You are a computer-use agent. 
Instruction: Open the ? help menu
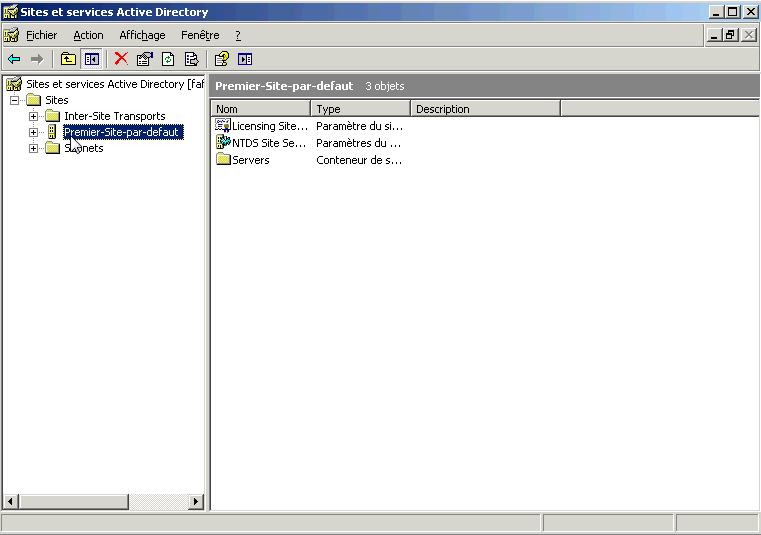point(238,35)
